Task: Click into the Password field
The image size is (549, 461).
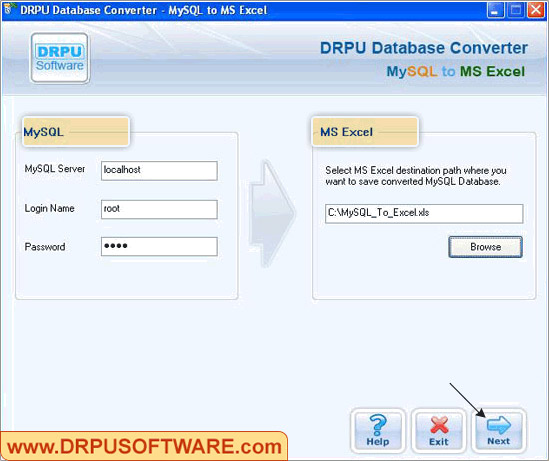Action: [x=159, y=246]
